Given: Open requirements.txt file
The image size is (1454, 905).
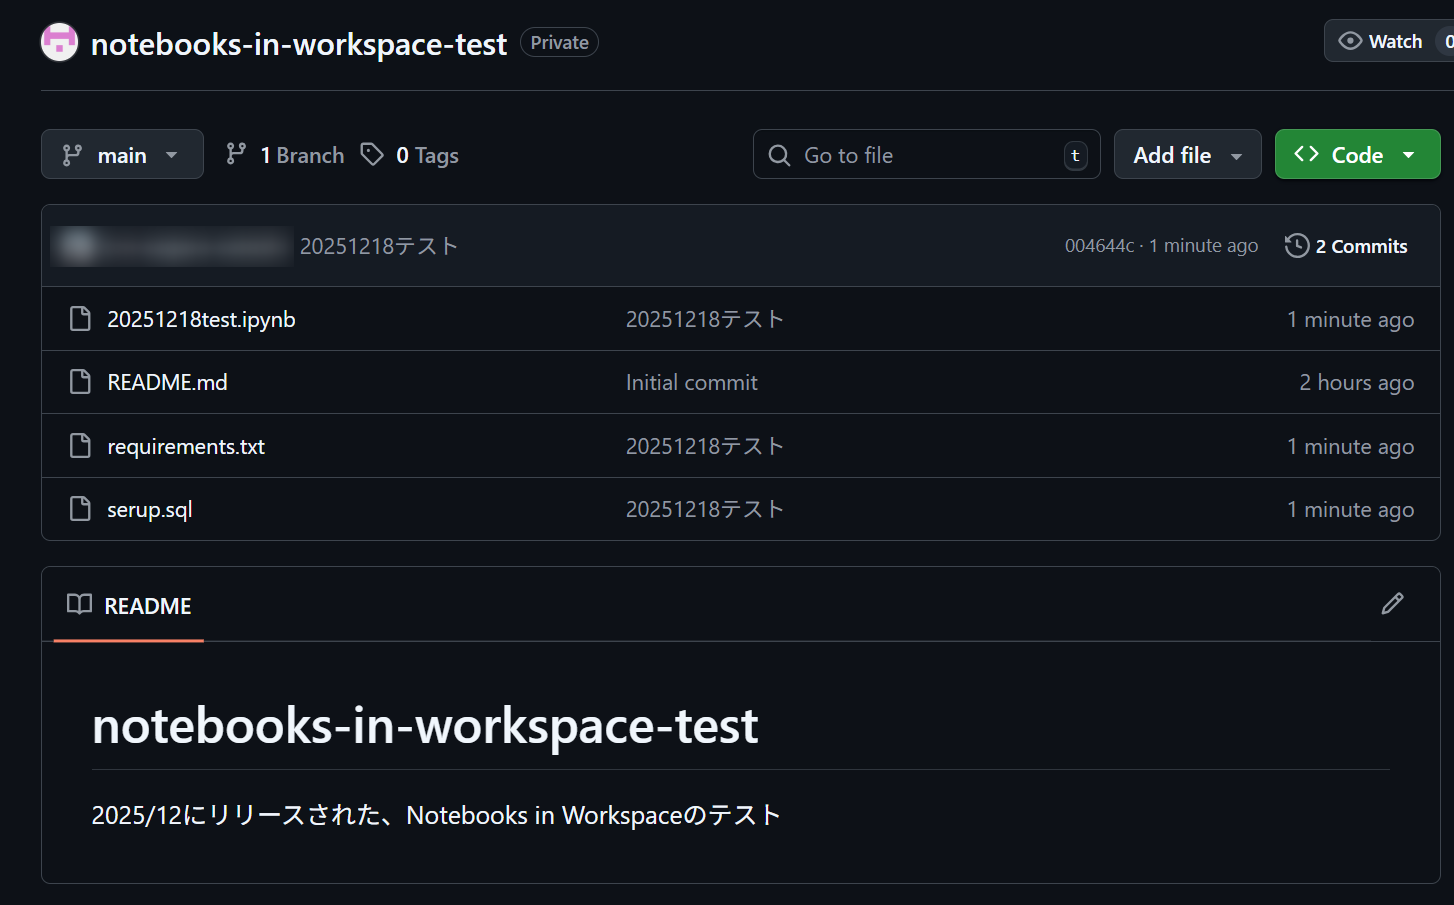Looking at the screenshot, I should (186, 446).
